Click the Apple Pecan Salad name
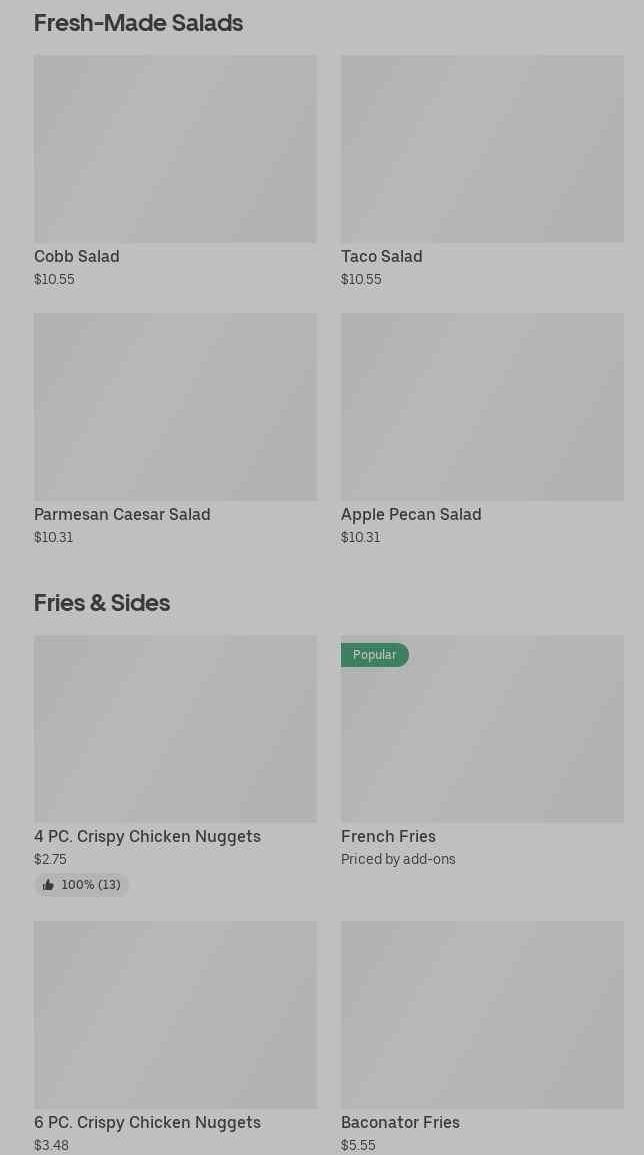The image size is (644, 1155). click(x=411, y=514)
